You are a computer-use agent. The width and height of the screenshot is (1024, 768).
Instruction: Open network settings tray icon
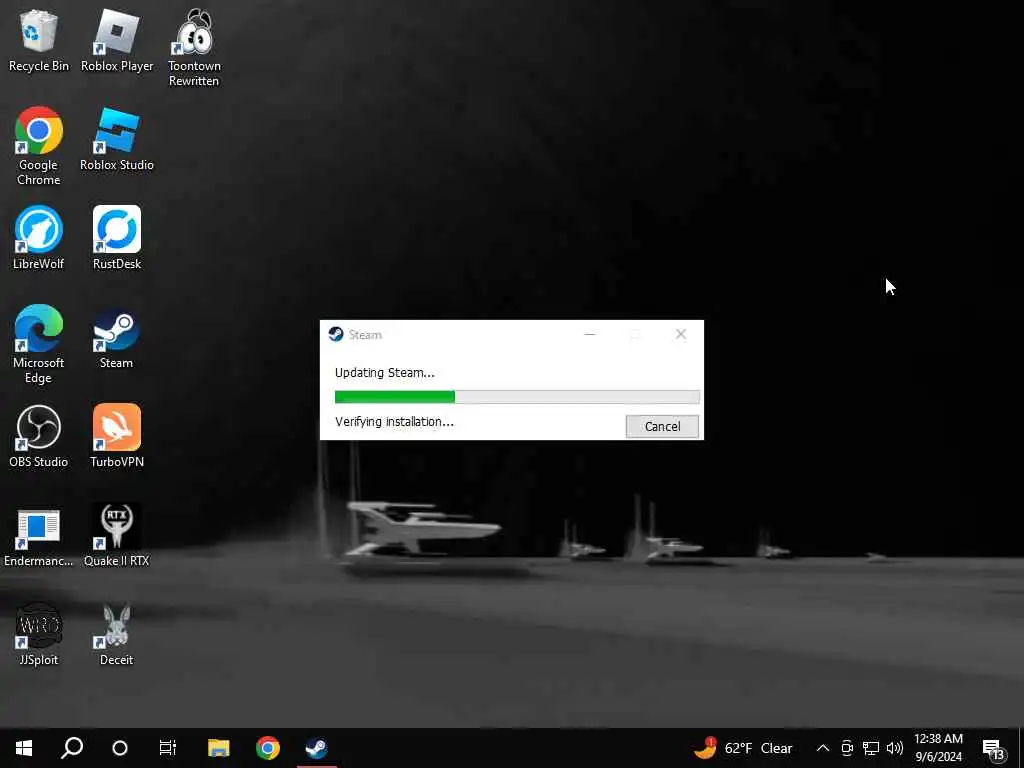(x=871, y=748)
